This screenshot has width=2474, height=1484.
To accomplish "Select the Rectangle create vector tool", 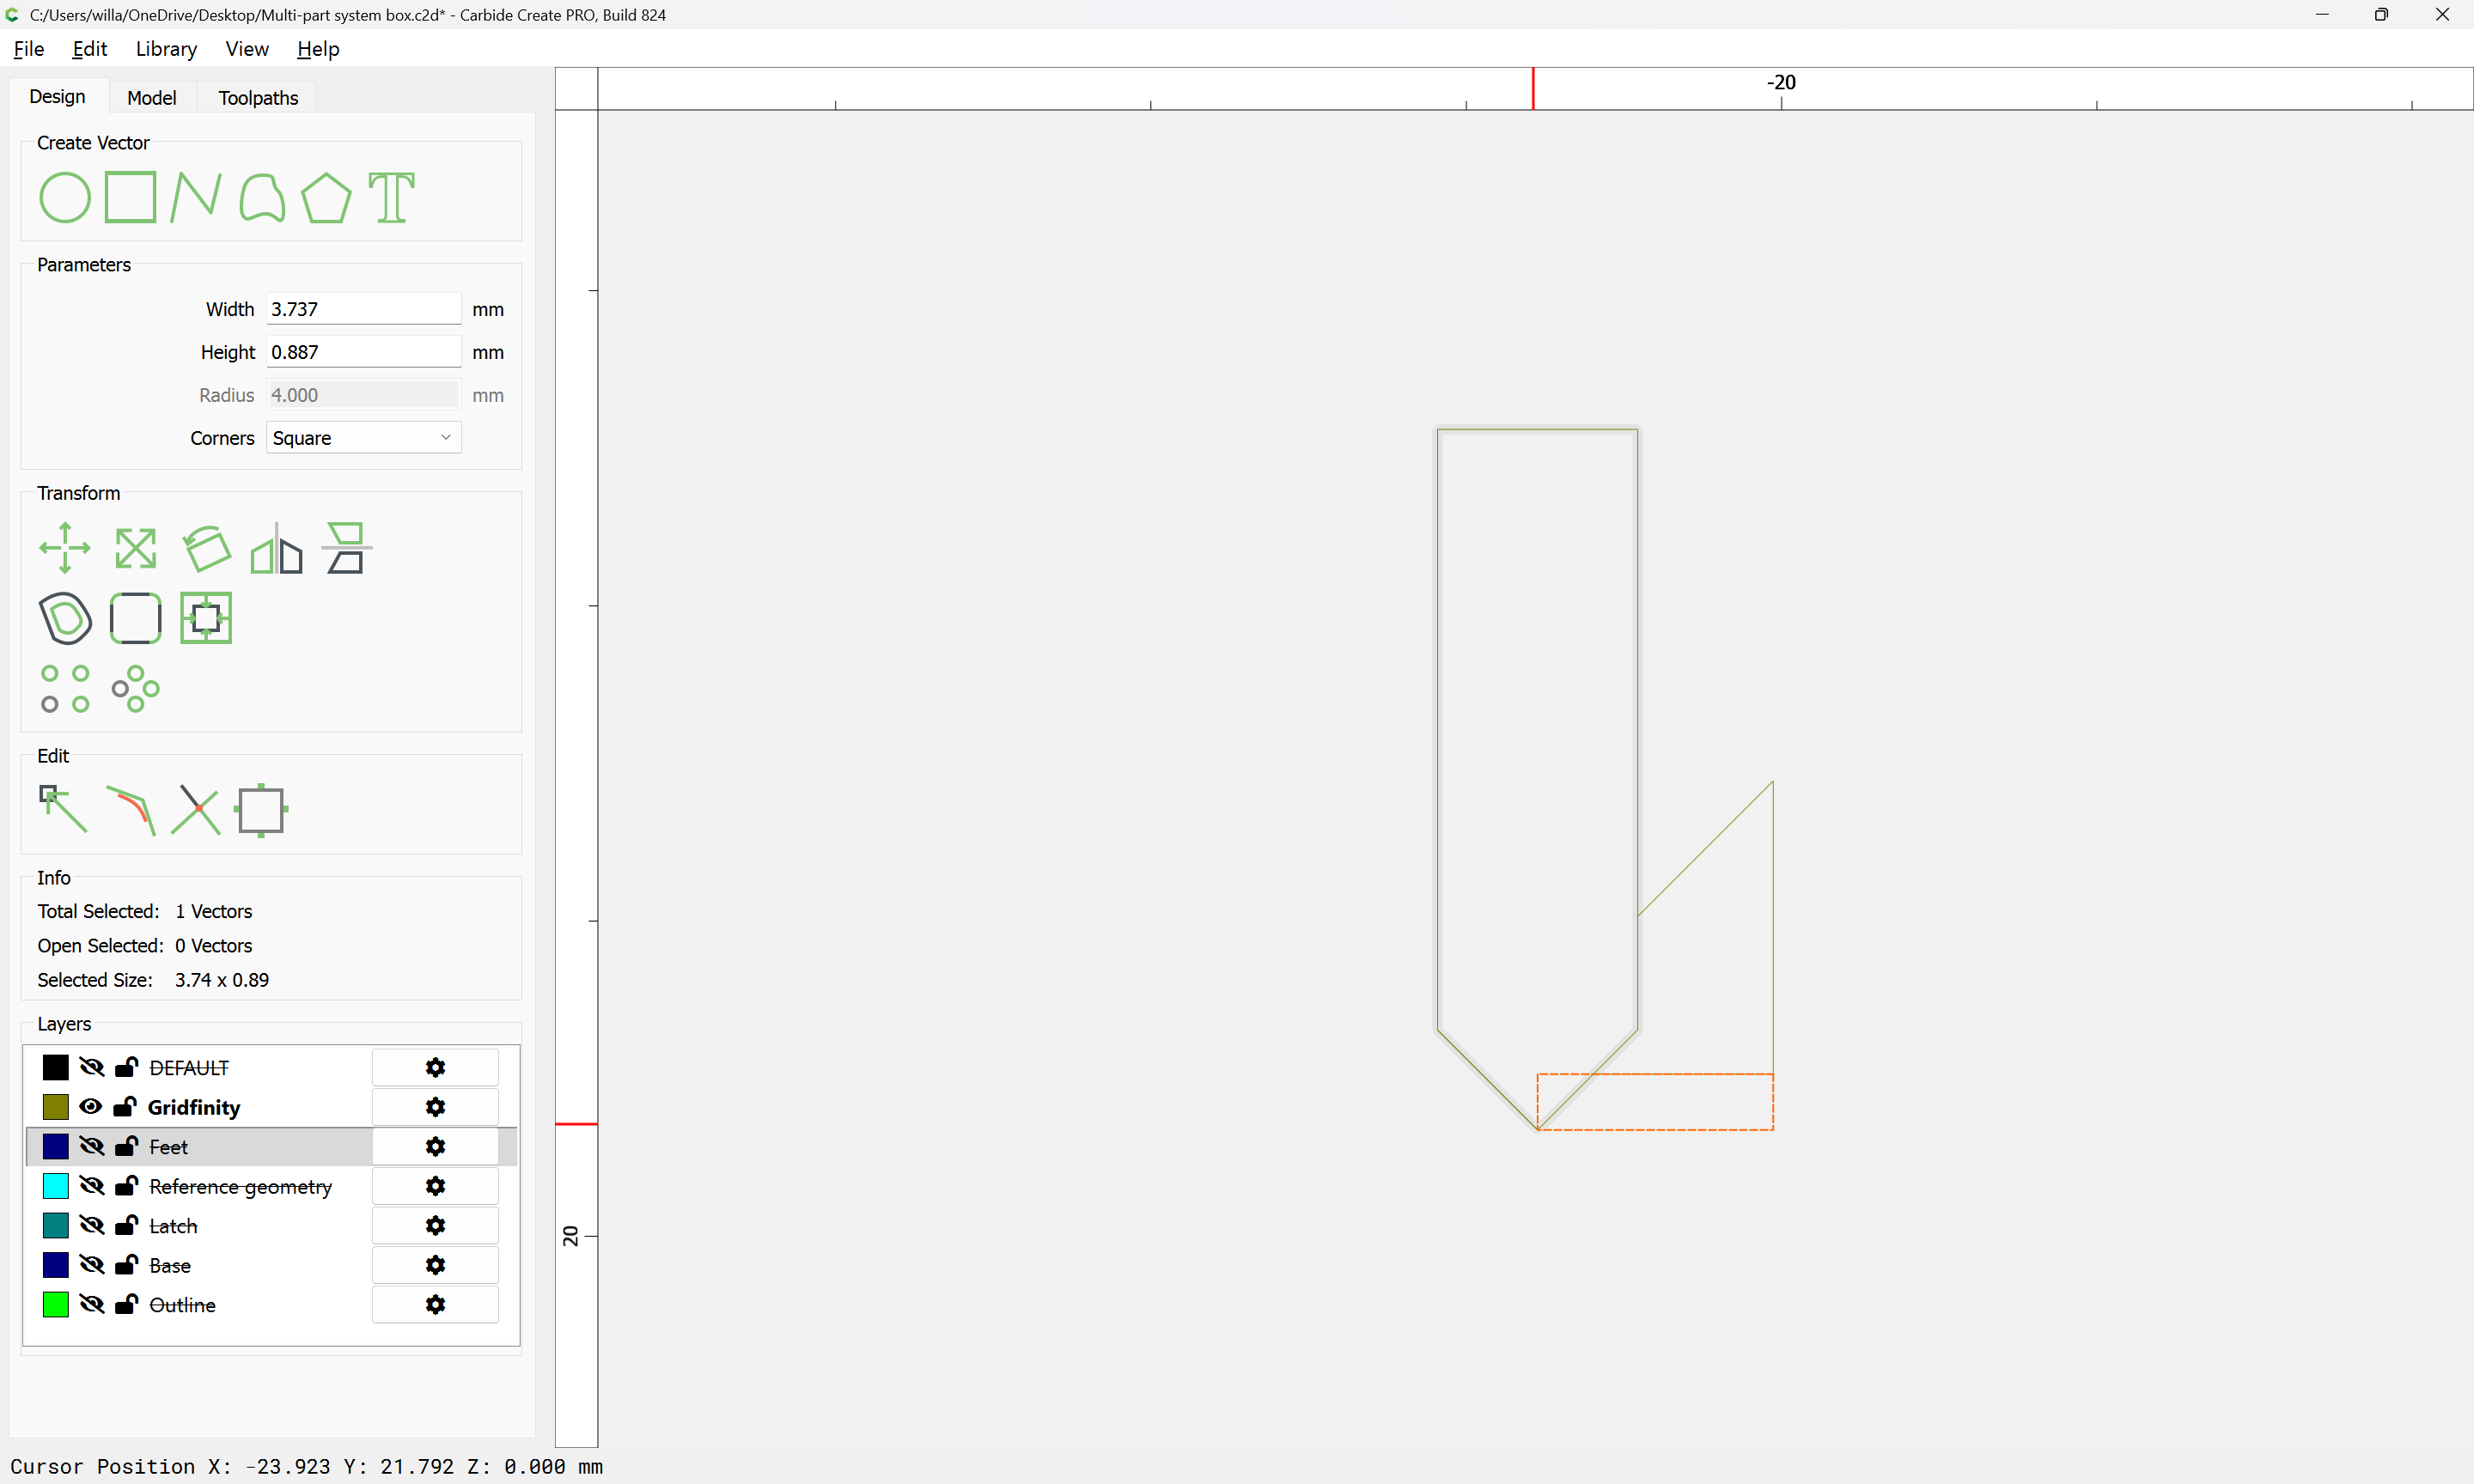I will coord(131,197).
